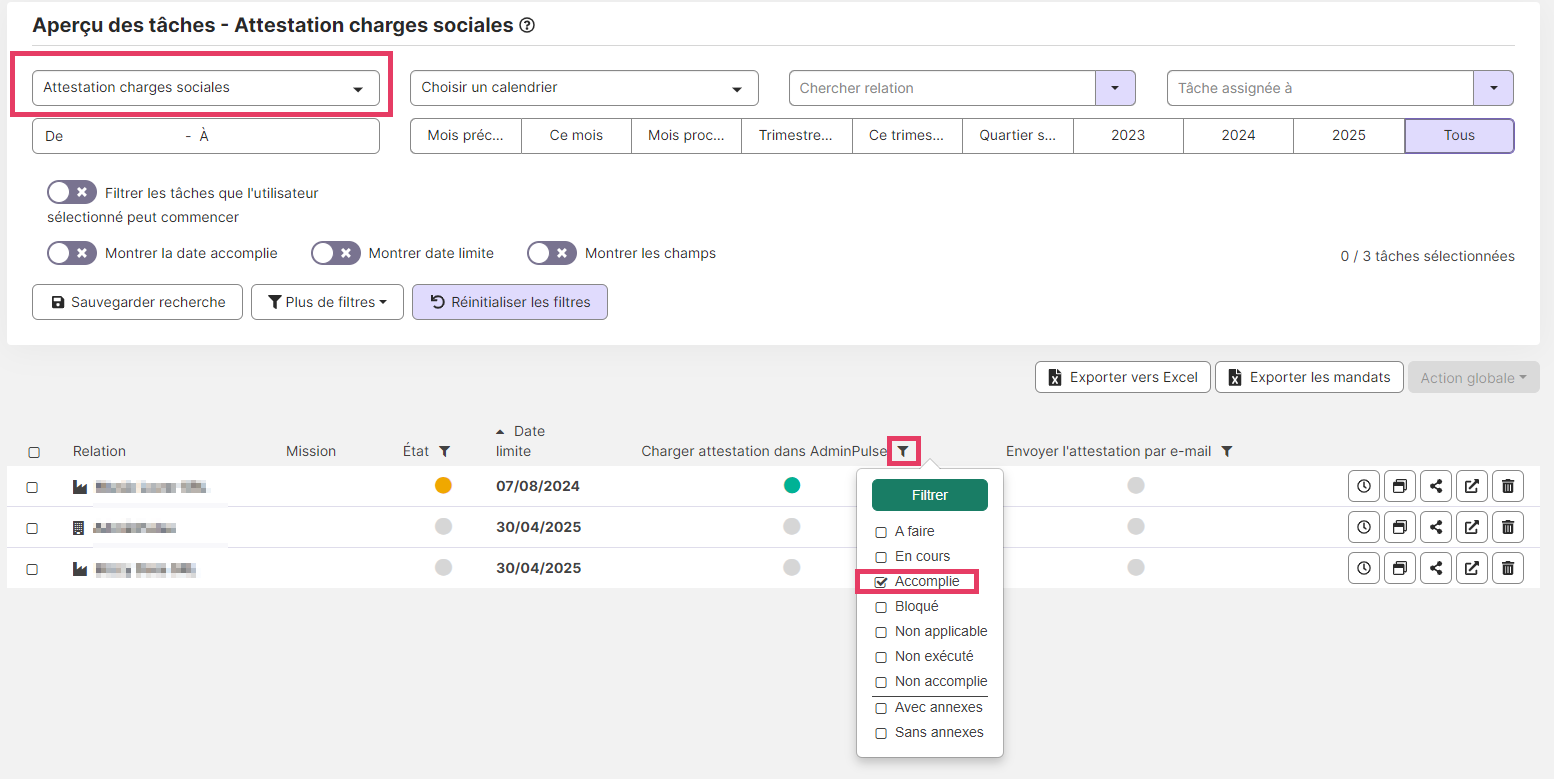Viewport: 1554px width, 779px height.
Task: Uncheck the Accomplie filter option
Action: (881, 582)
